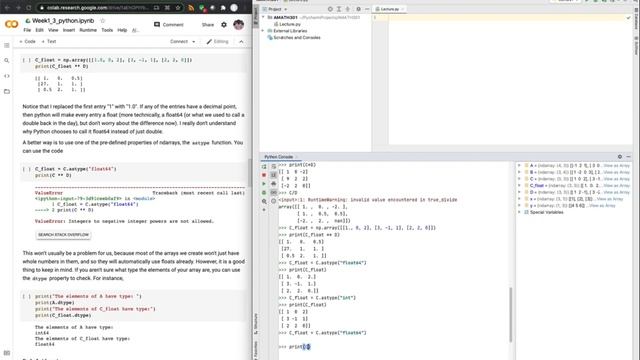Run the C_float np.array code cell

[x=27, y=60]
